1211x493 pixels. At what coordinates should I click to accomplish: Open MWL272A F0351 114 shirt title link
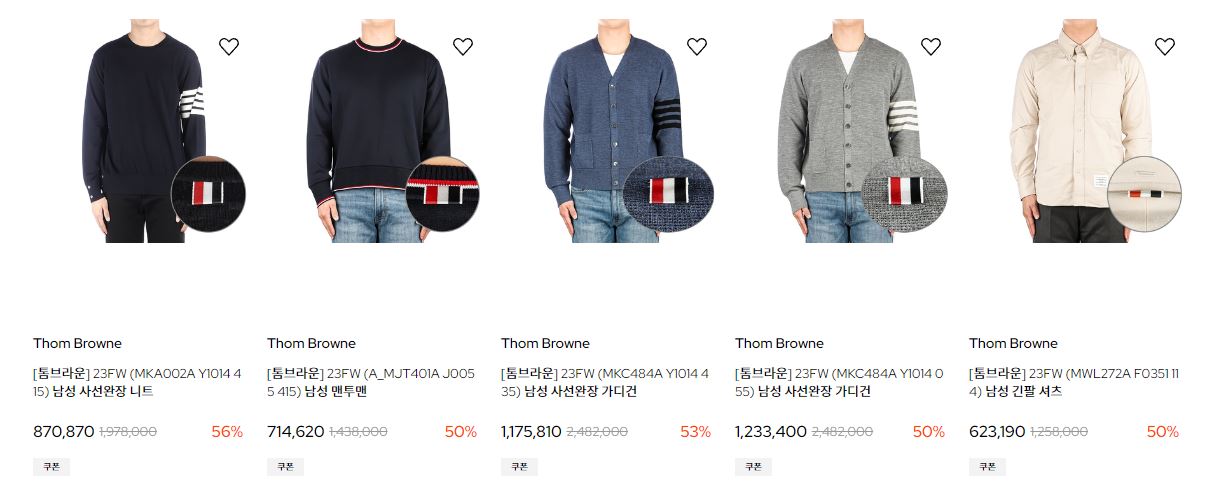(1074, 382)
